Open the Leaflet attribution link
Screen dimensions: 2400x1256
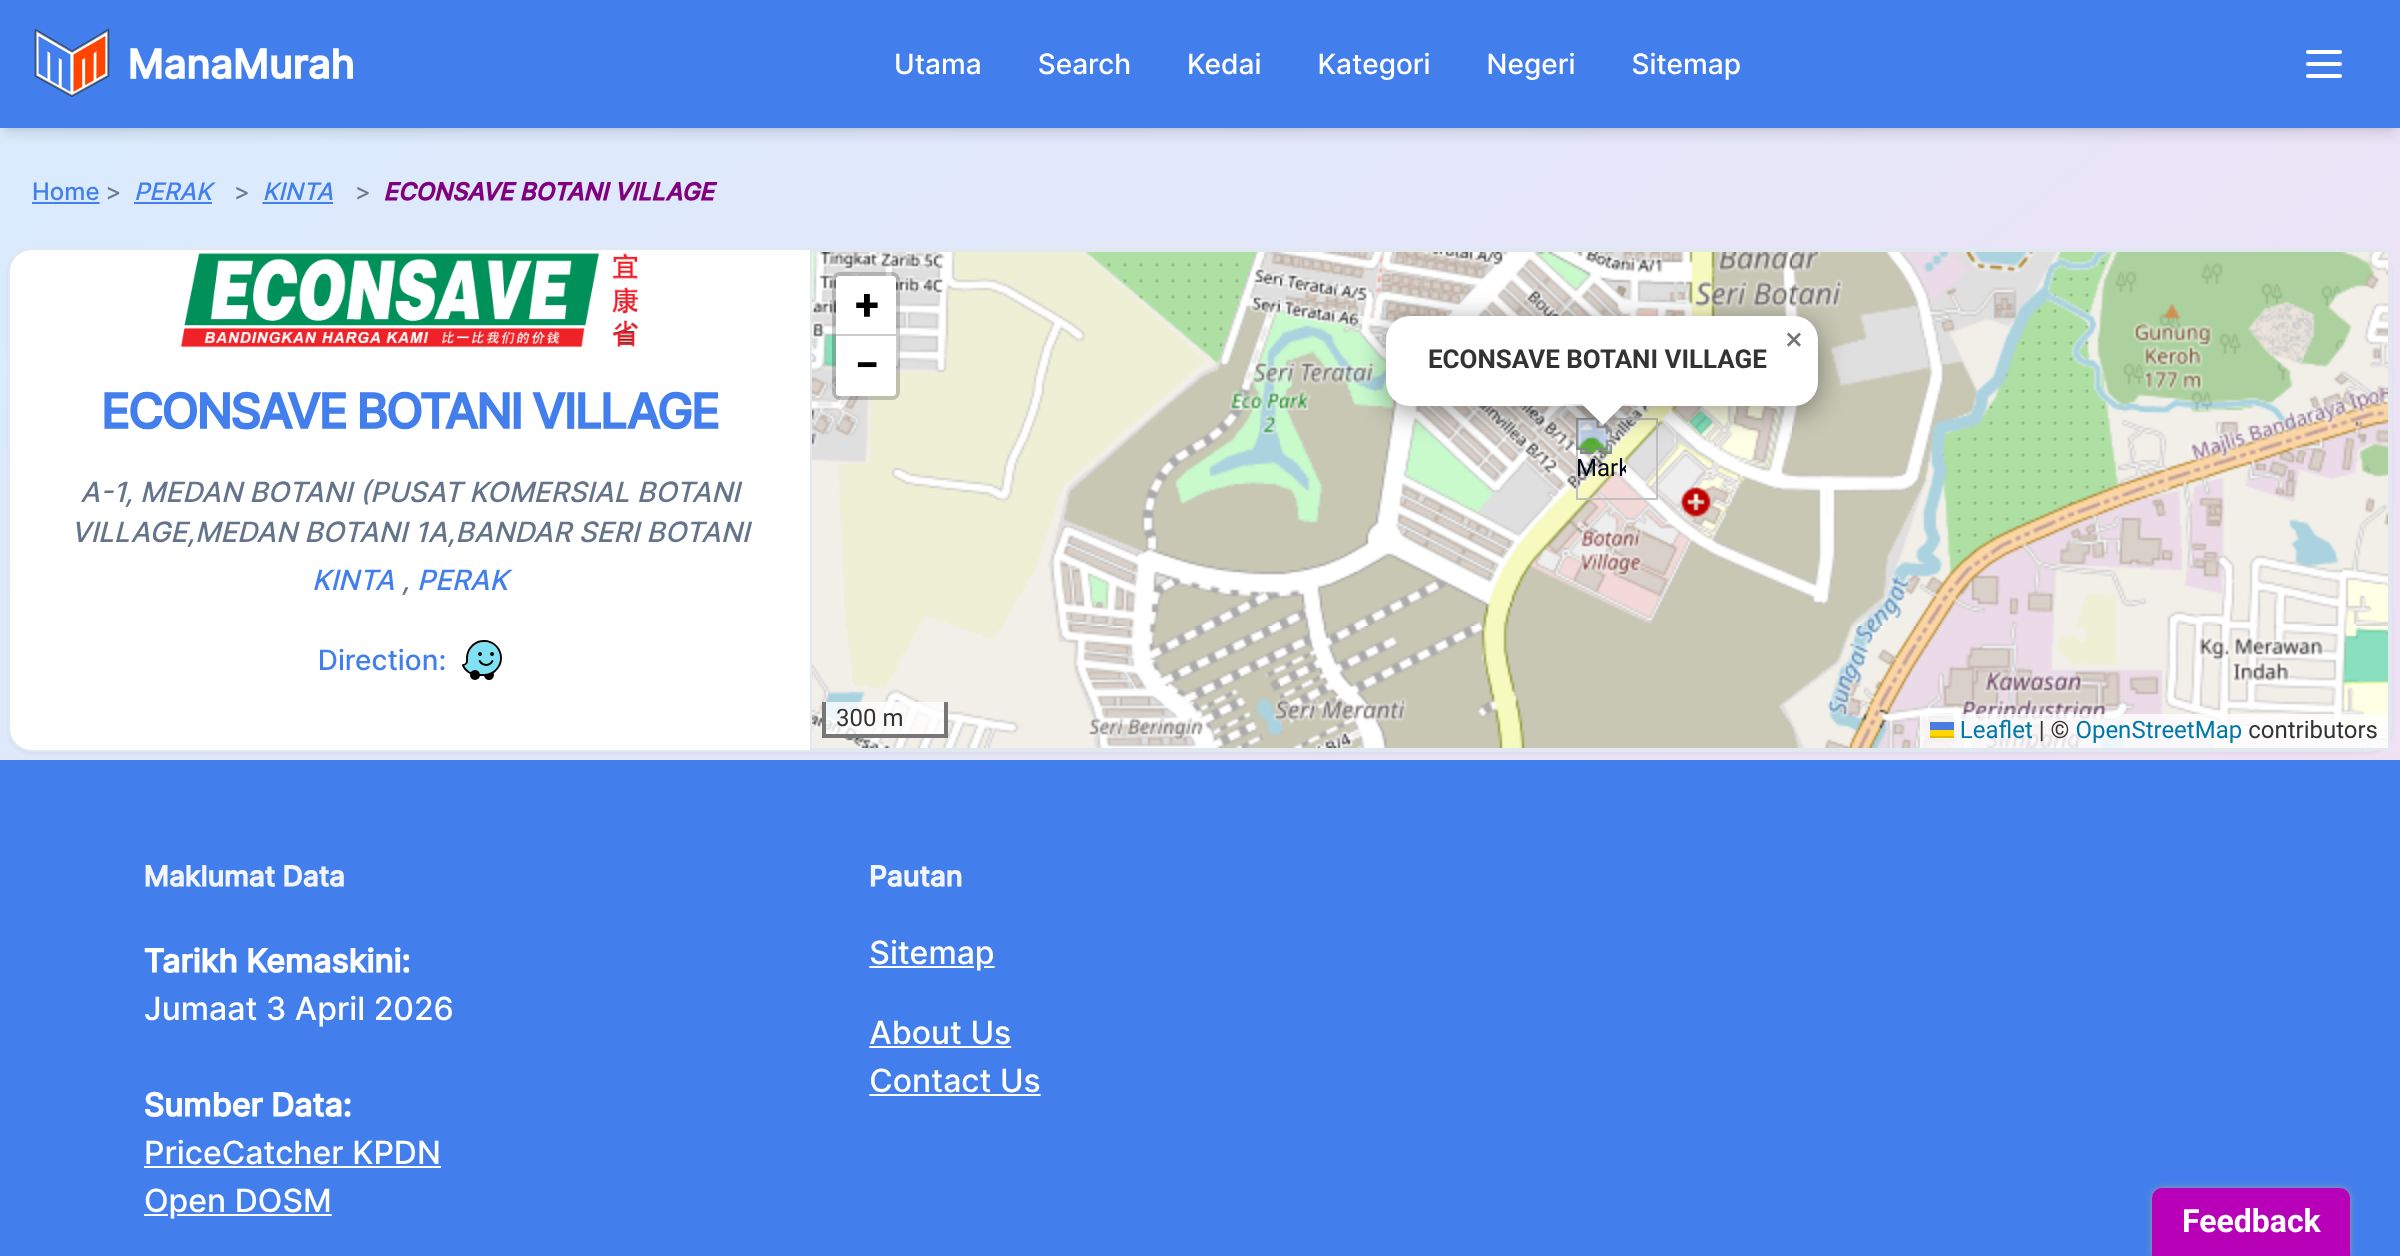click(x=1995, y=730)
